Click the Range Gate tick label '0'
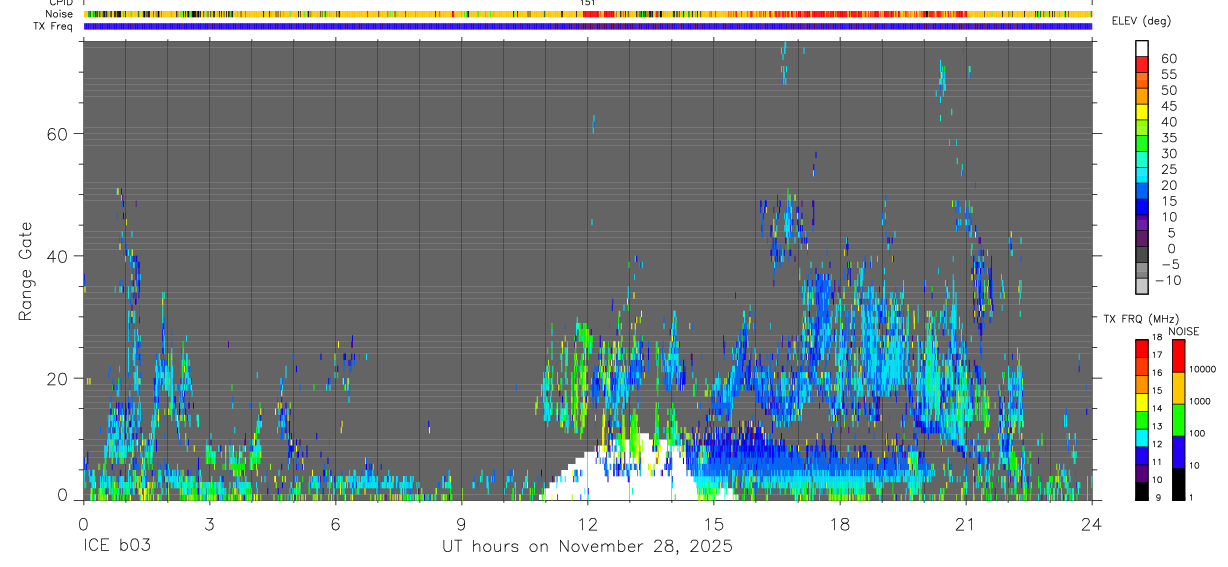The height and width of the screenshot is (567, 1228). point(63,495)
